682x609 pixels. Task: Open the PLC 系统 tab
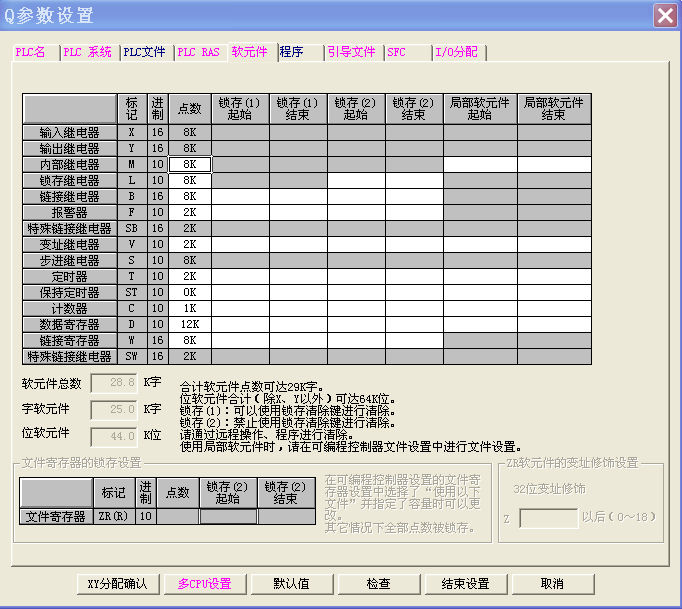[x=88, y=52]
